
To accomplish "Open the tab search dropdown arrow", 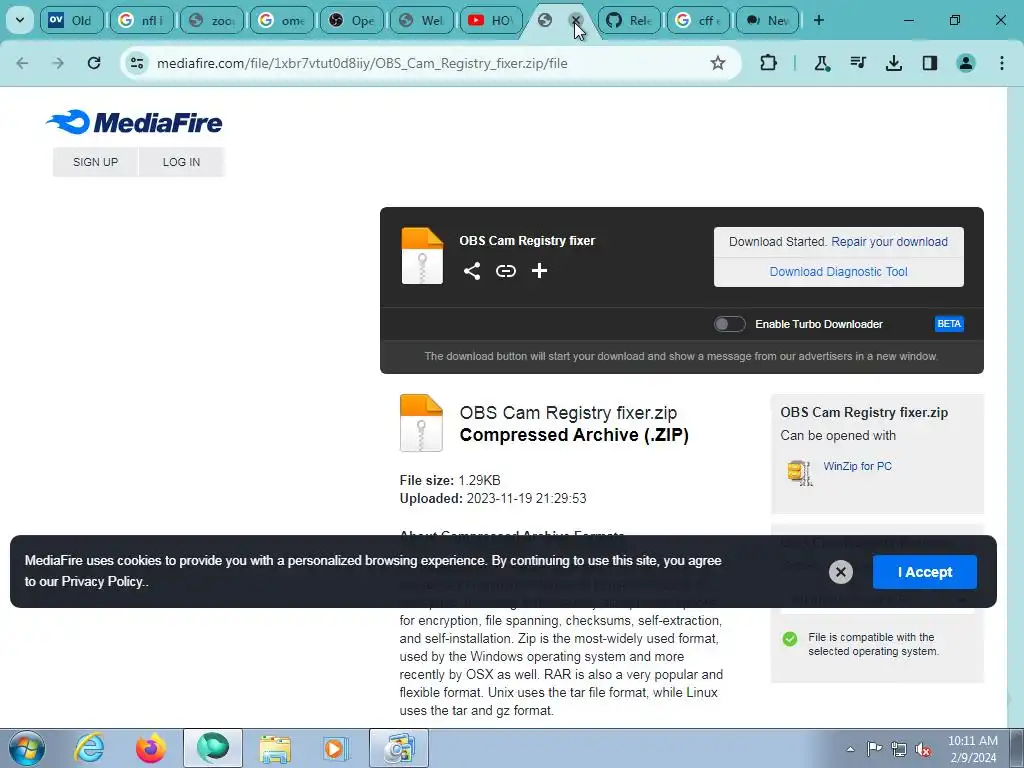I will click(x=20, y=20).
